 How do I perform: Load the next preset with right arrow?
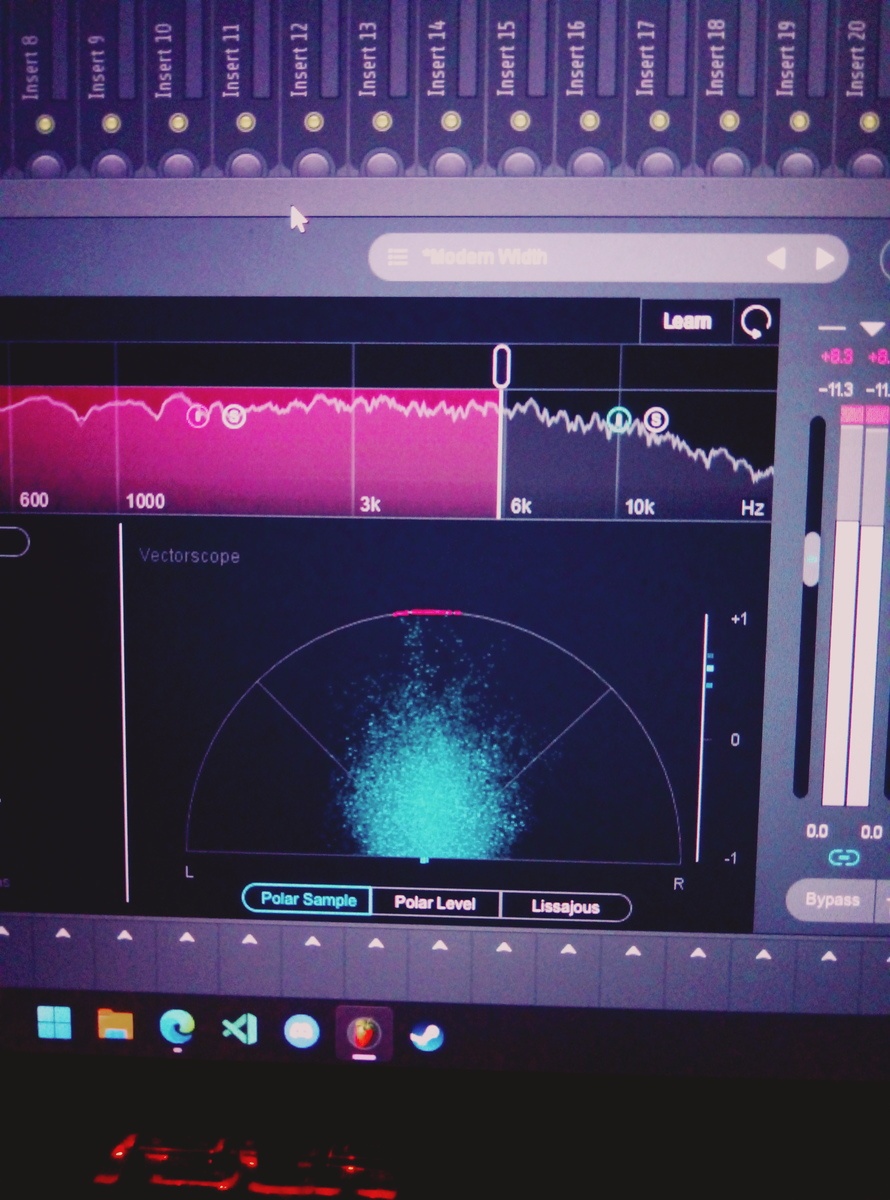[x=825, y=259]
